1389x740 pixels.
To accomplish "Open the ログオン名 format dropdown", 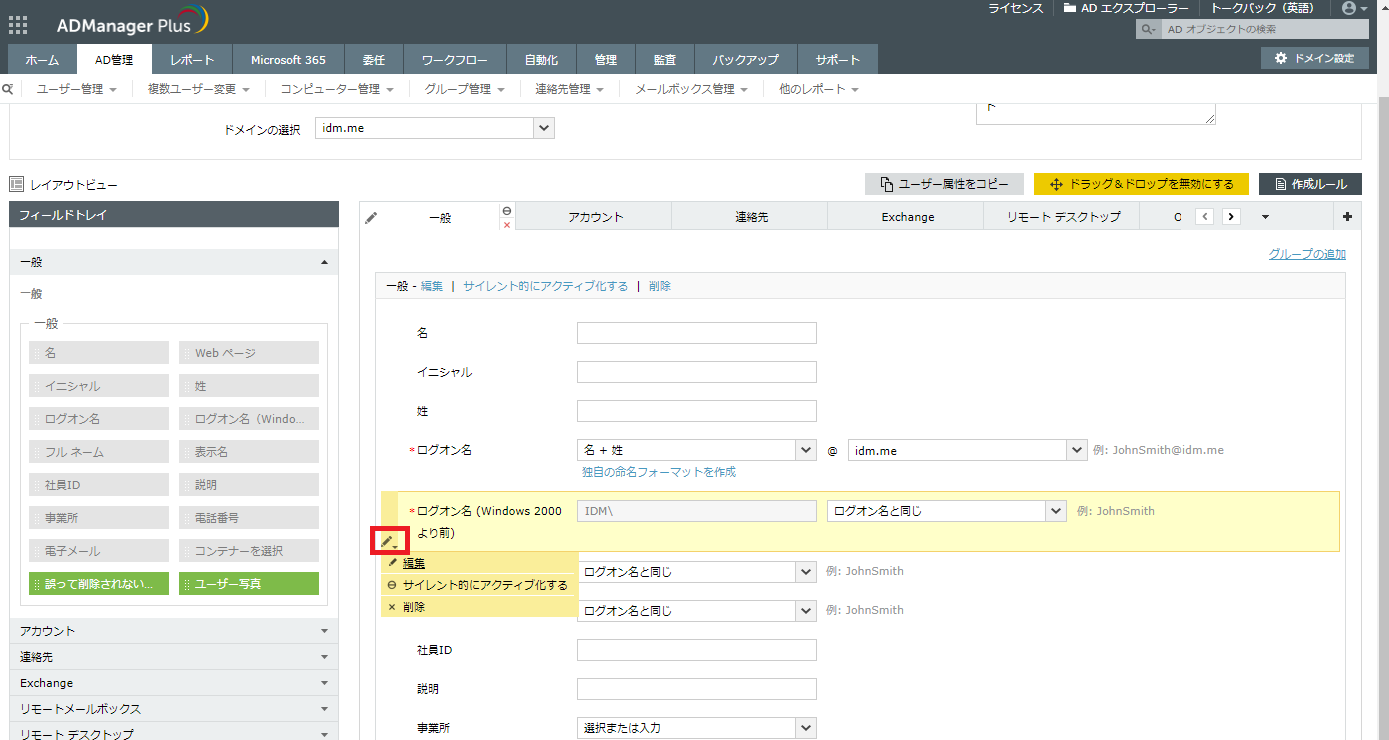I will click(x=697, y=450).
